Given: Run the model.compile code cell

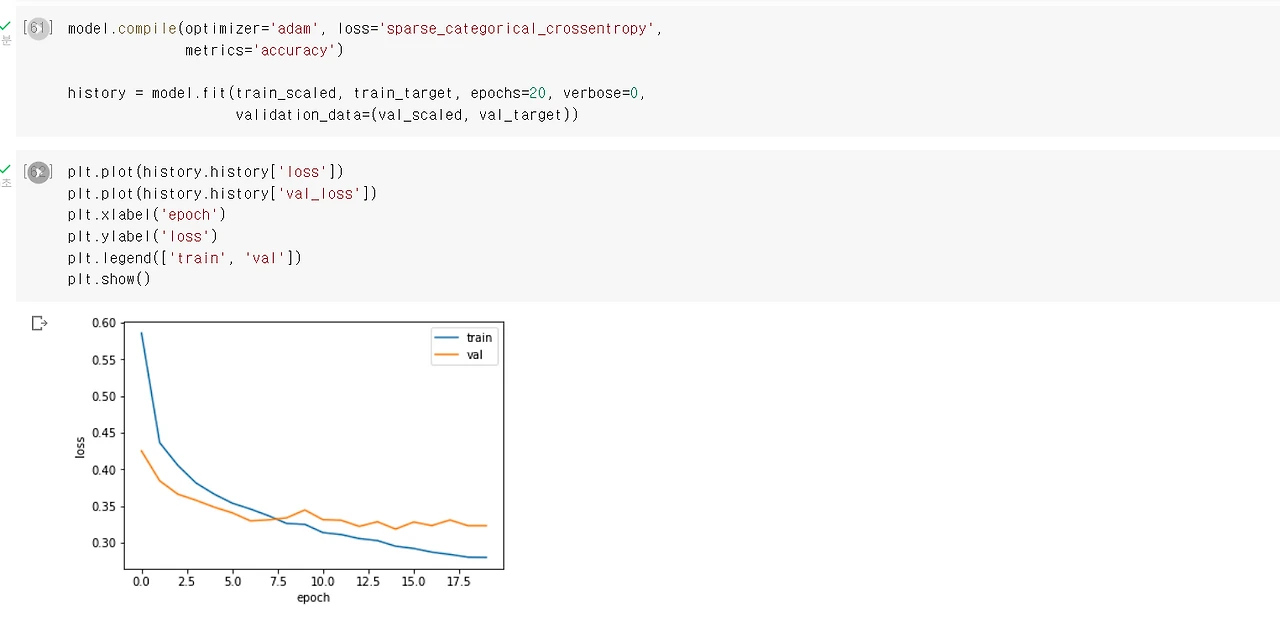Looking at the screenshot, I should [x=38, y=29].
